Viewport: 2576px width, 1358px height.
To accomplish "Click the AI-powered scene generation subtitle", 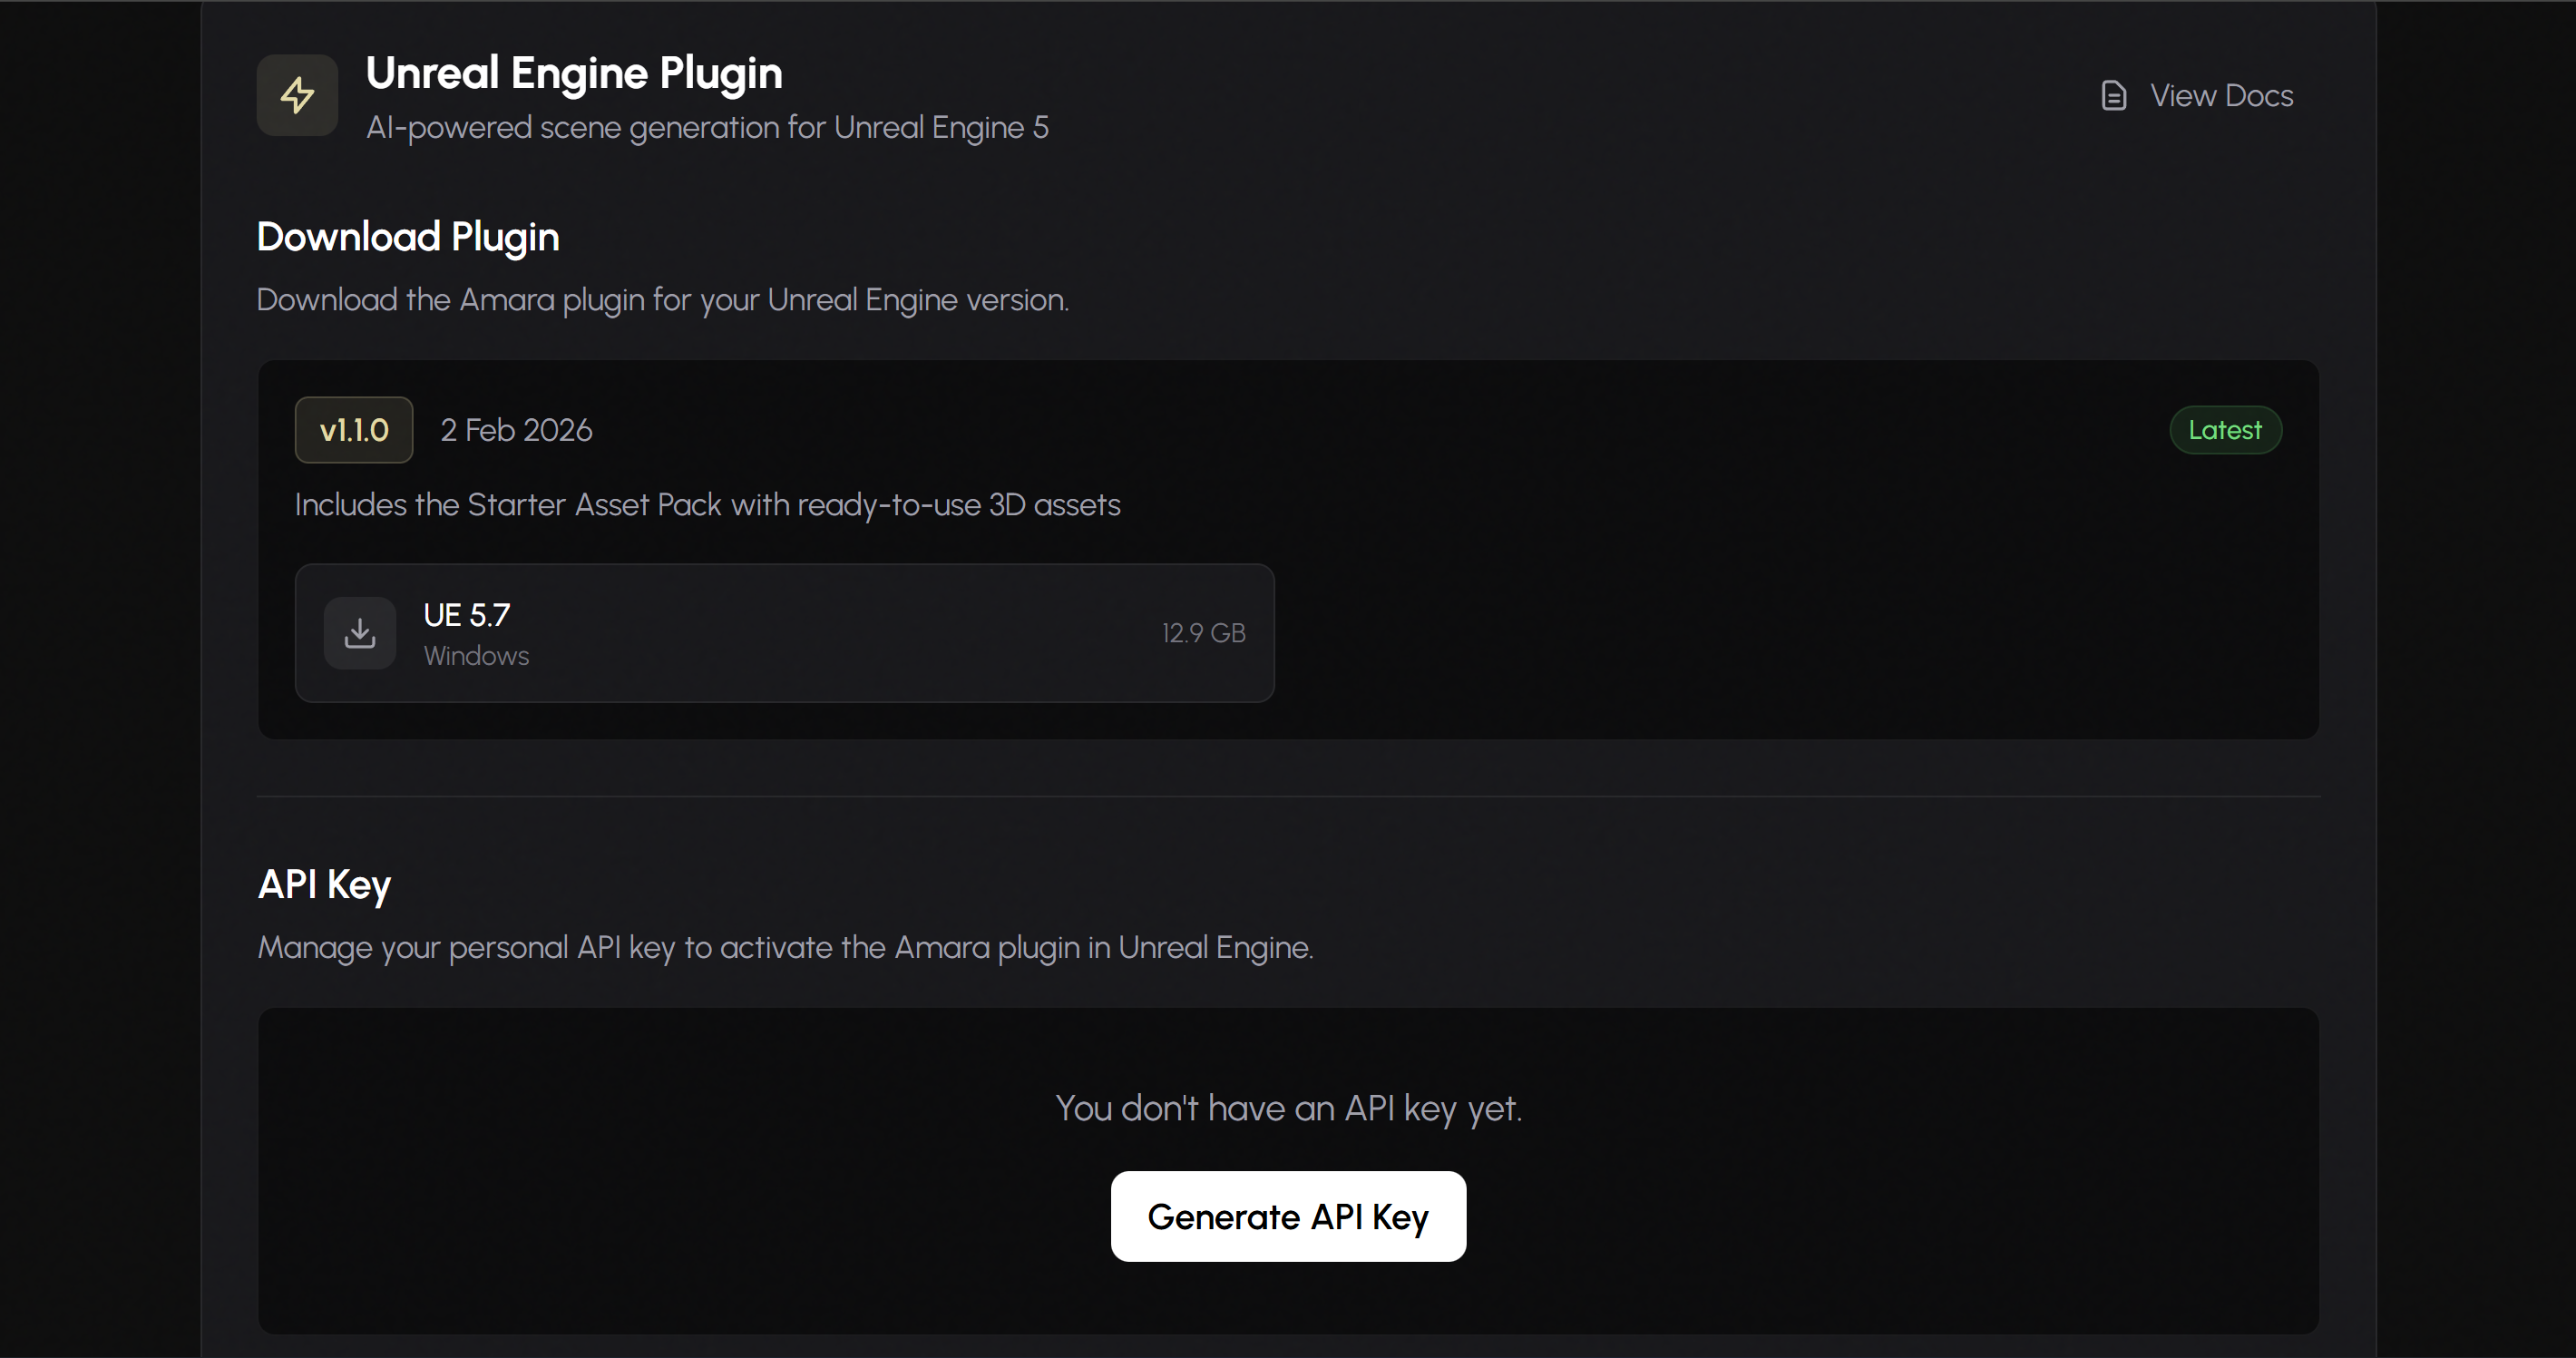I will 707,128.
